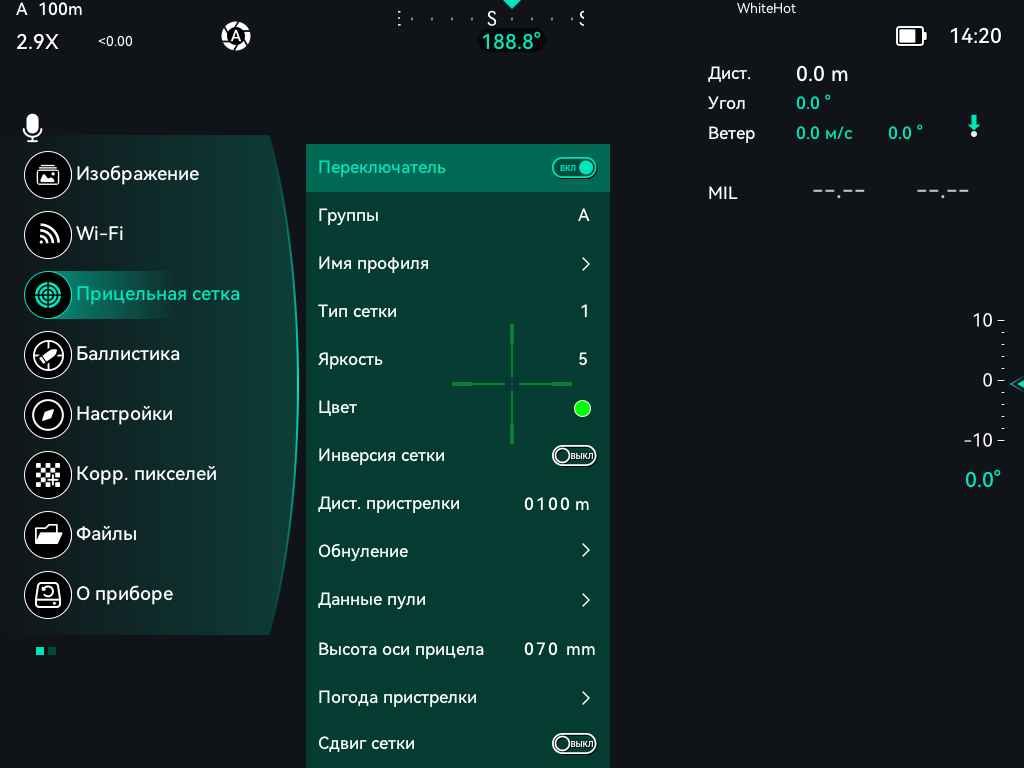The height and width of the screenshot is (768, 1024).
Task: Click the WhiteHot palette label
Action: pos(766,8)
